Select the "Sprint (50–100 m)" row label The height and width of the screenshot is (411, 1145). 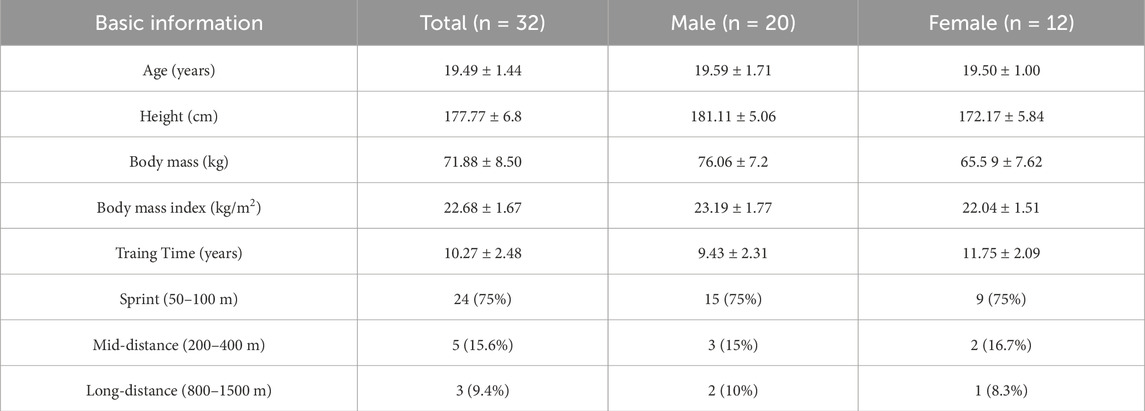pyautogui.click(x=180, y=299)
